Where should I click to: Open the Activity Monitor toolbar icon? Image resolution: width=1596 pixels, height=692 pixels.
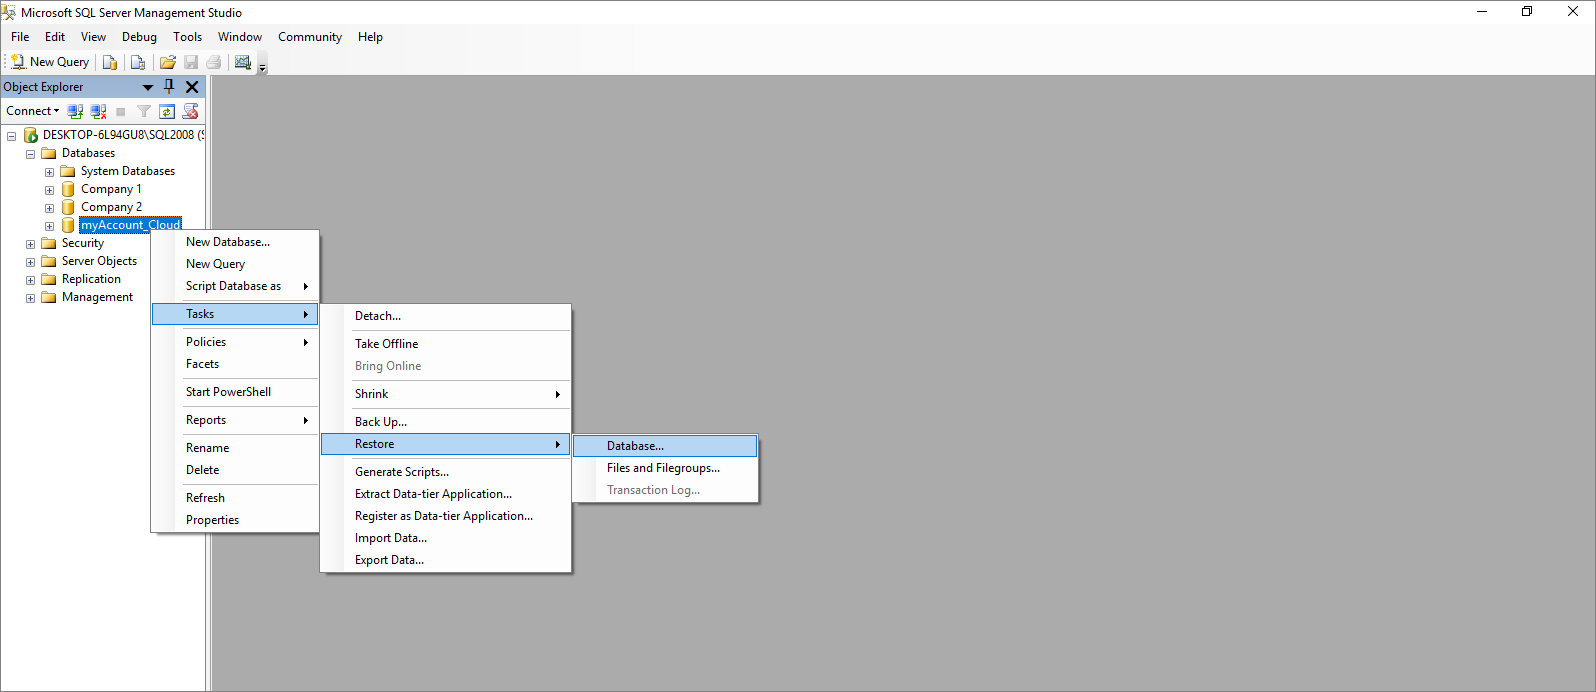[x=242, y=62]
